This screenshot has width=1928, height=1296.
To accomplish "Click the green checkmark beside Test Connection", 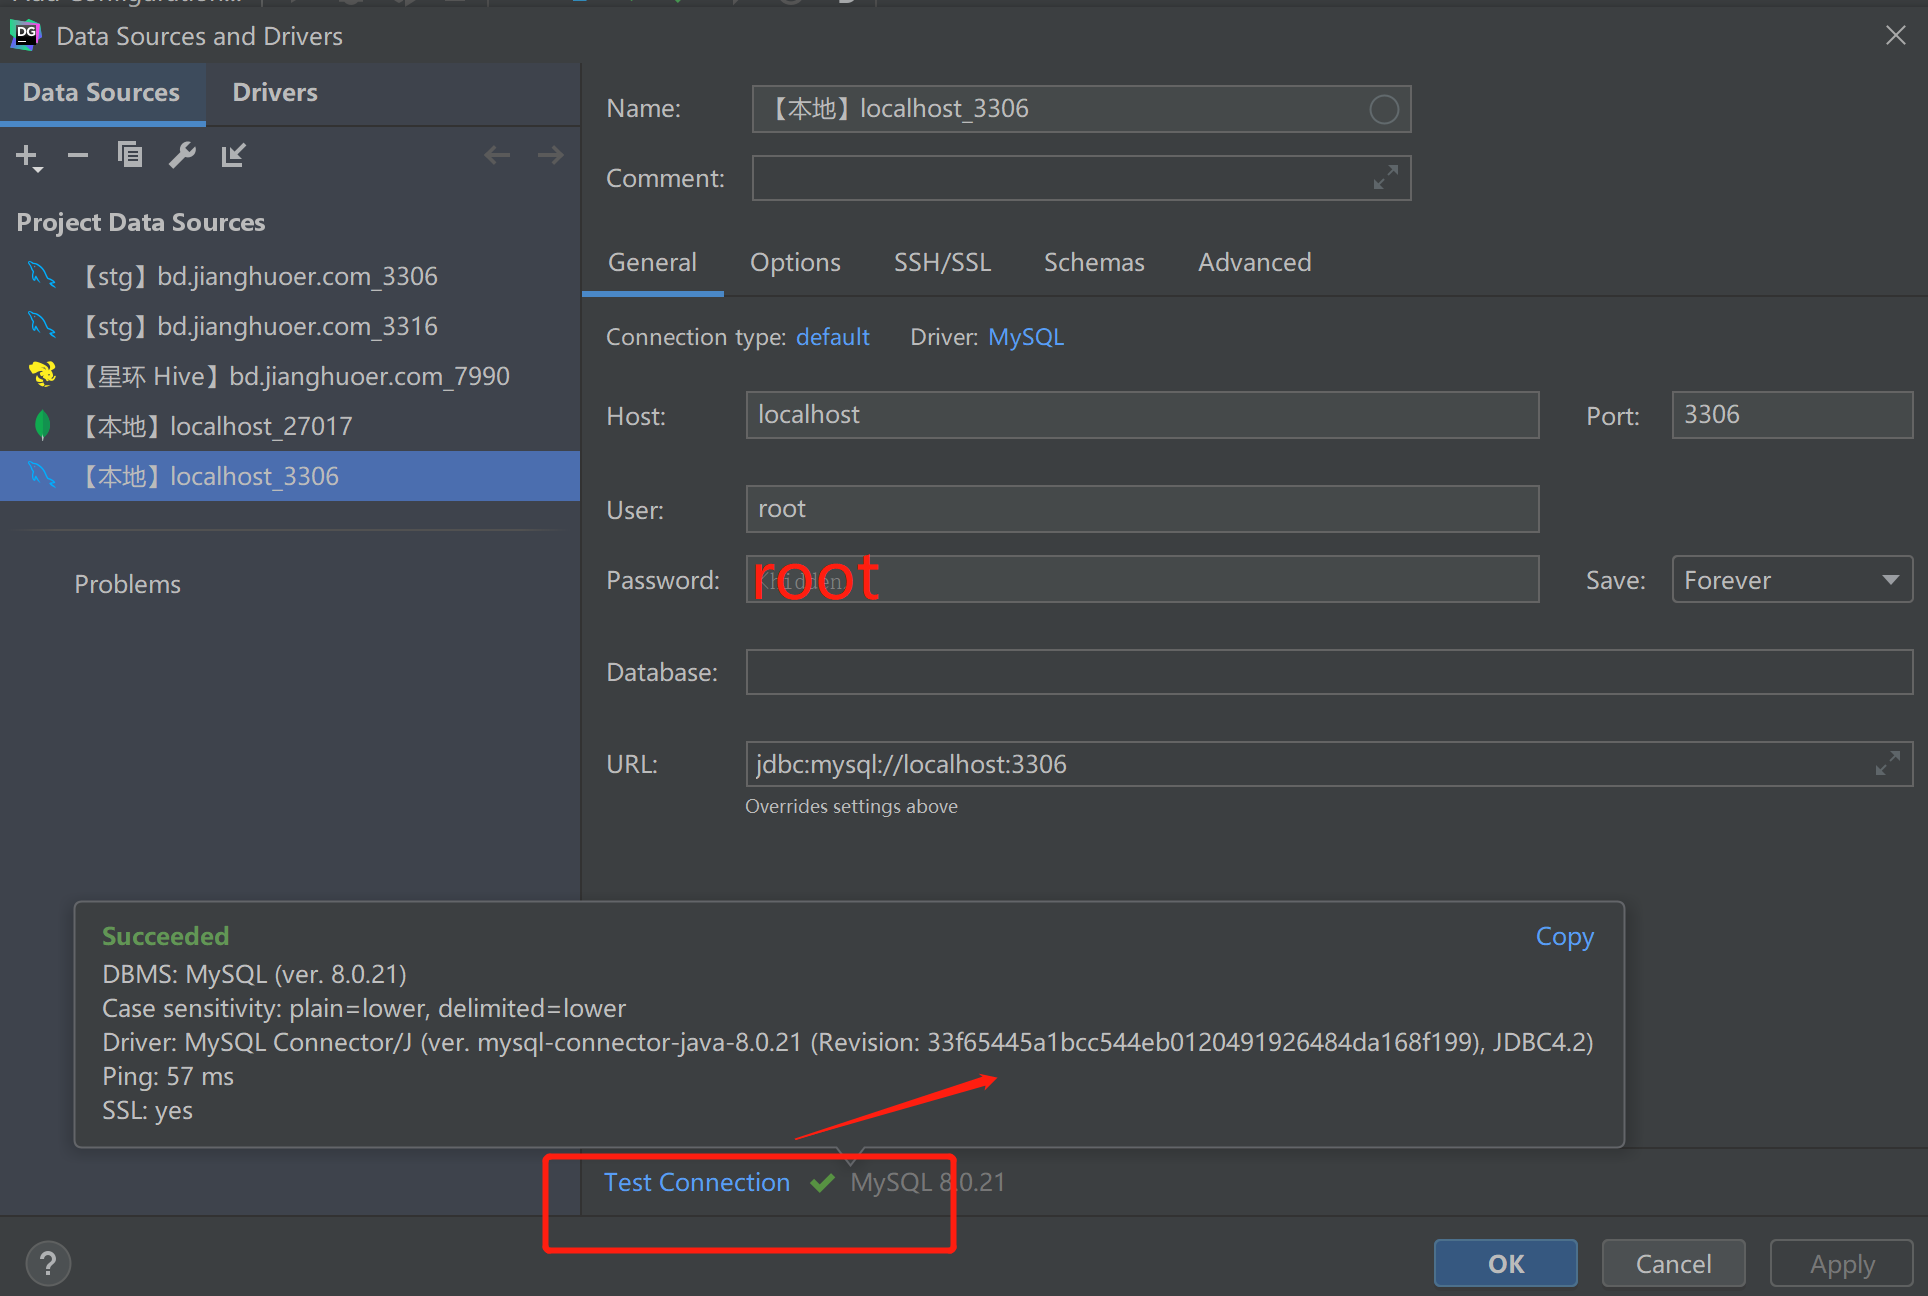I will [x=822, y=1183].
